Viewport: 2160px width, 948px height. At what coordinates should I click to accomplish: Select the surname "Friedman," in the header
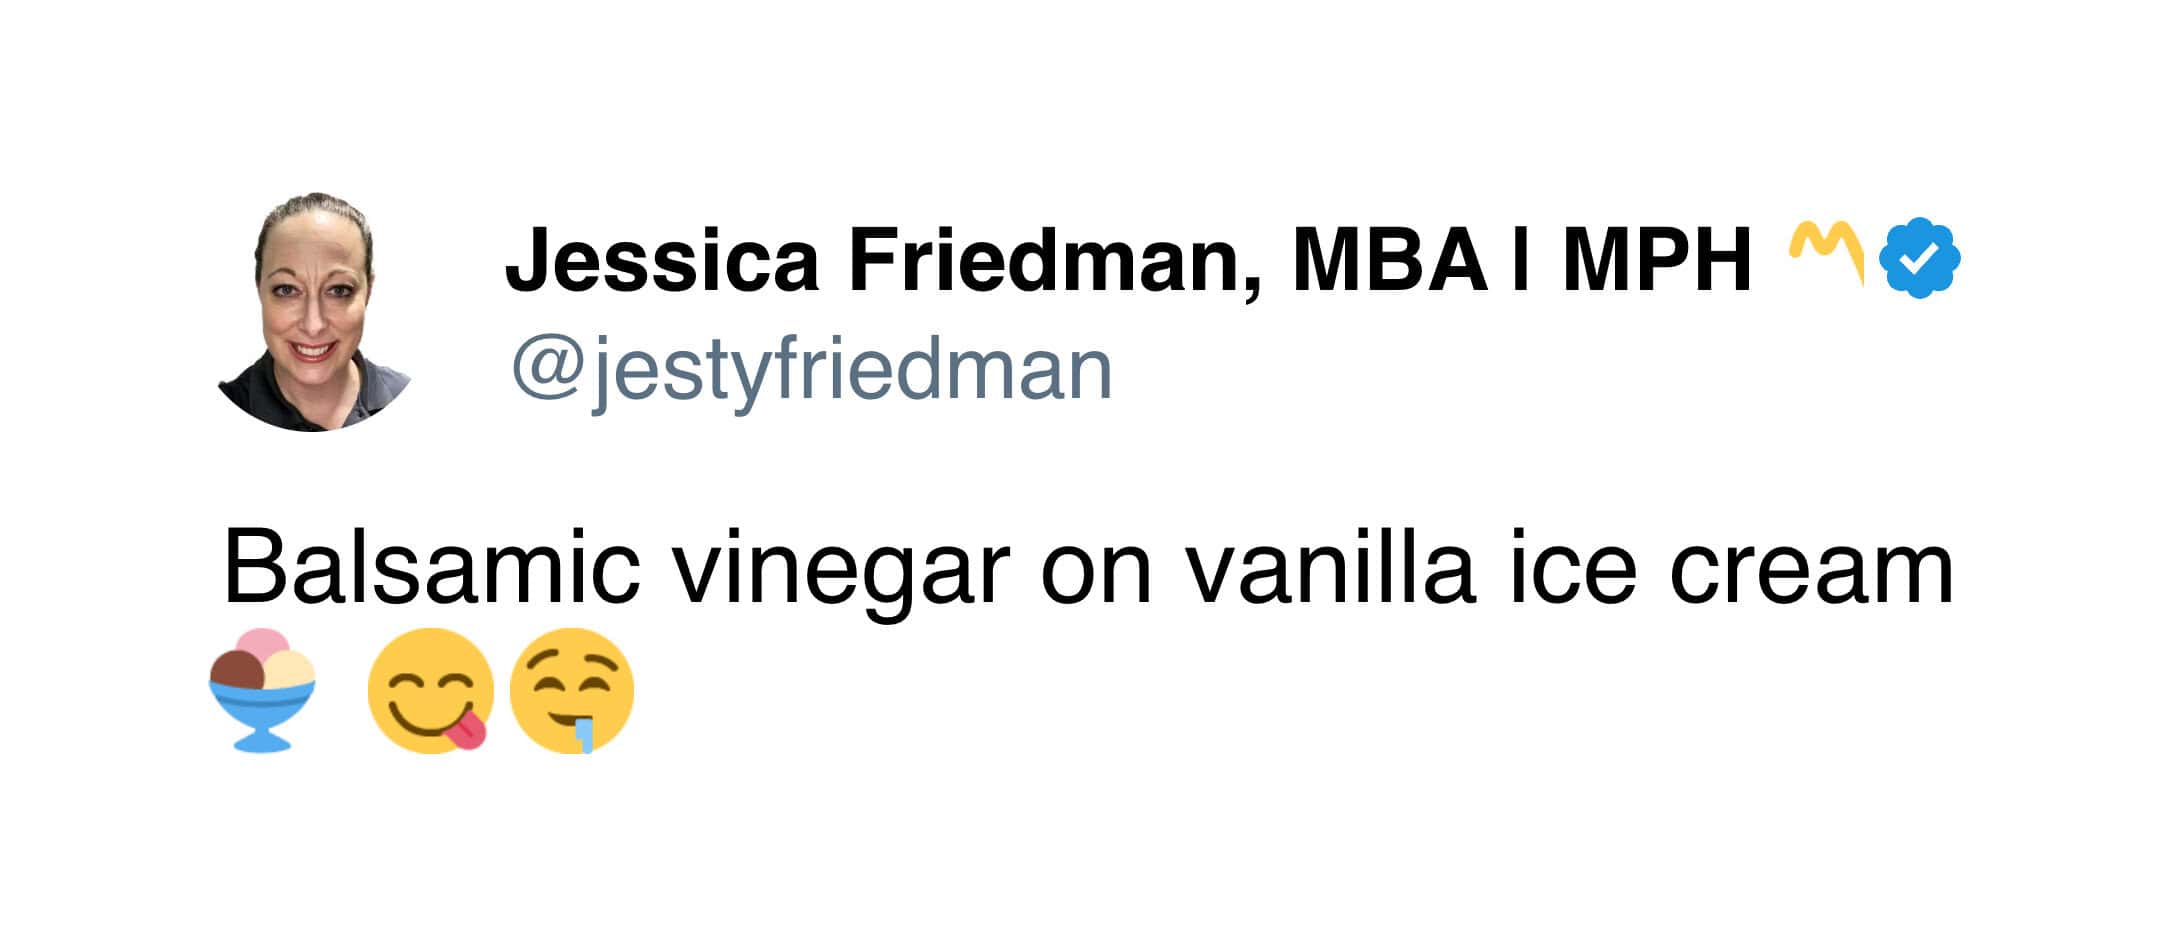(1054, 260)
